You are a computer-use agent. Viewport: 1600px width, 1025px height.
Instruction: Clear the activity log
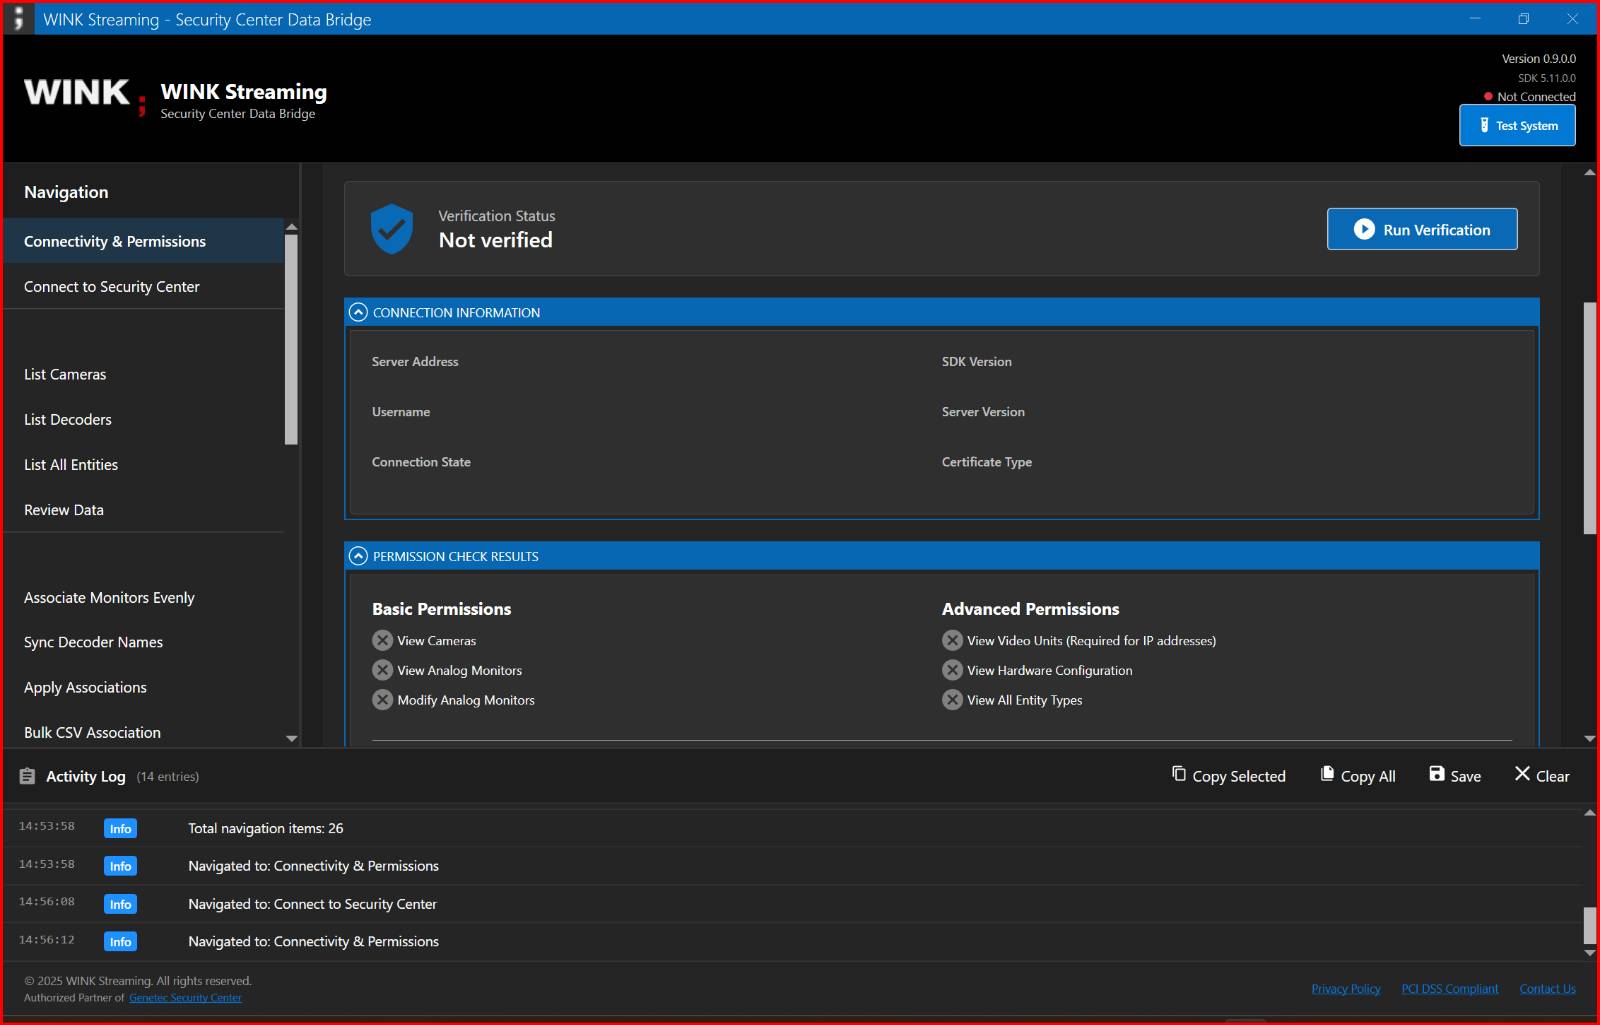pos(1542,776)
